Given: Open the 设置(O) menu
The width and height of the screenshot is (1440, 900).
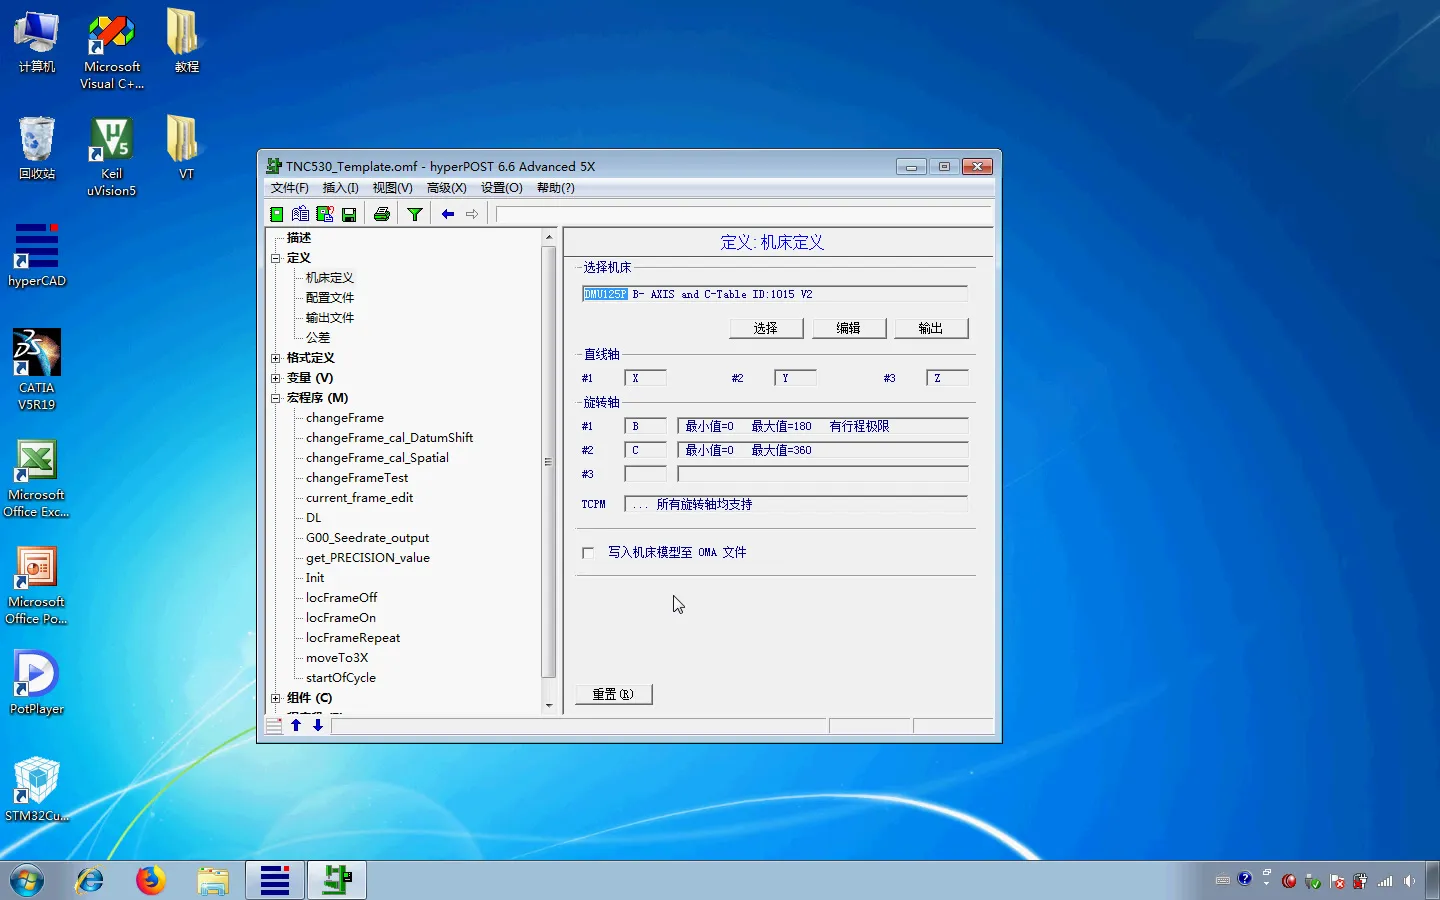Looking at the screenshot, I should (501, 188).
